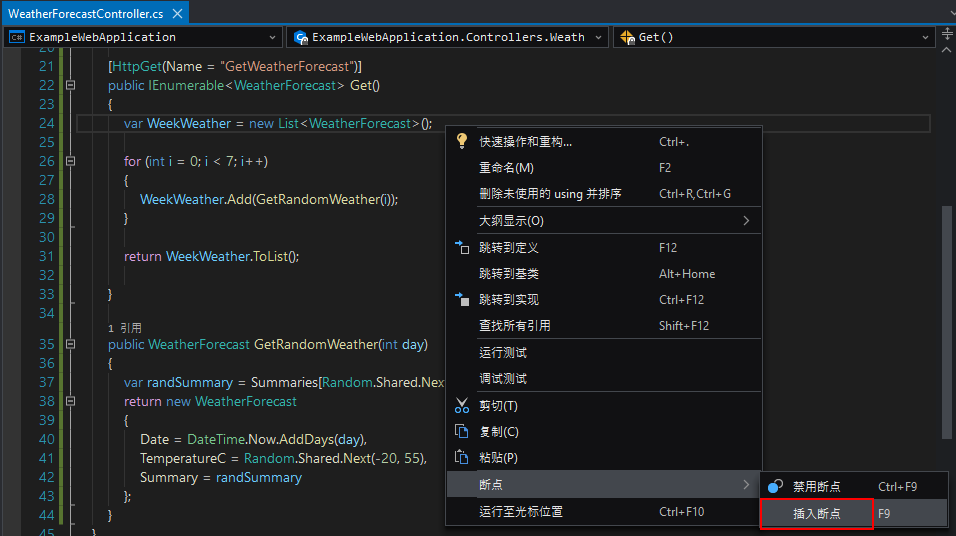Screen dimensions: 956x536
Task: Click the Go to Implementation icon
Action: tap(462, 299)
